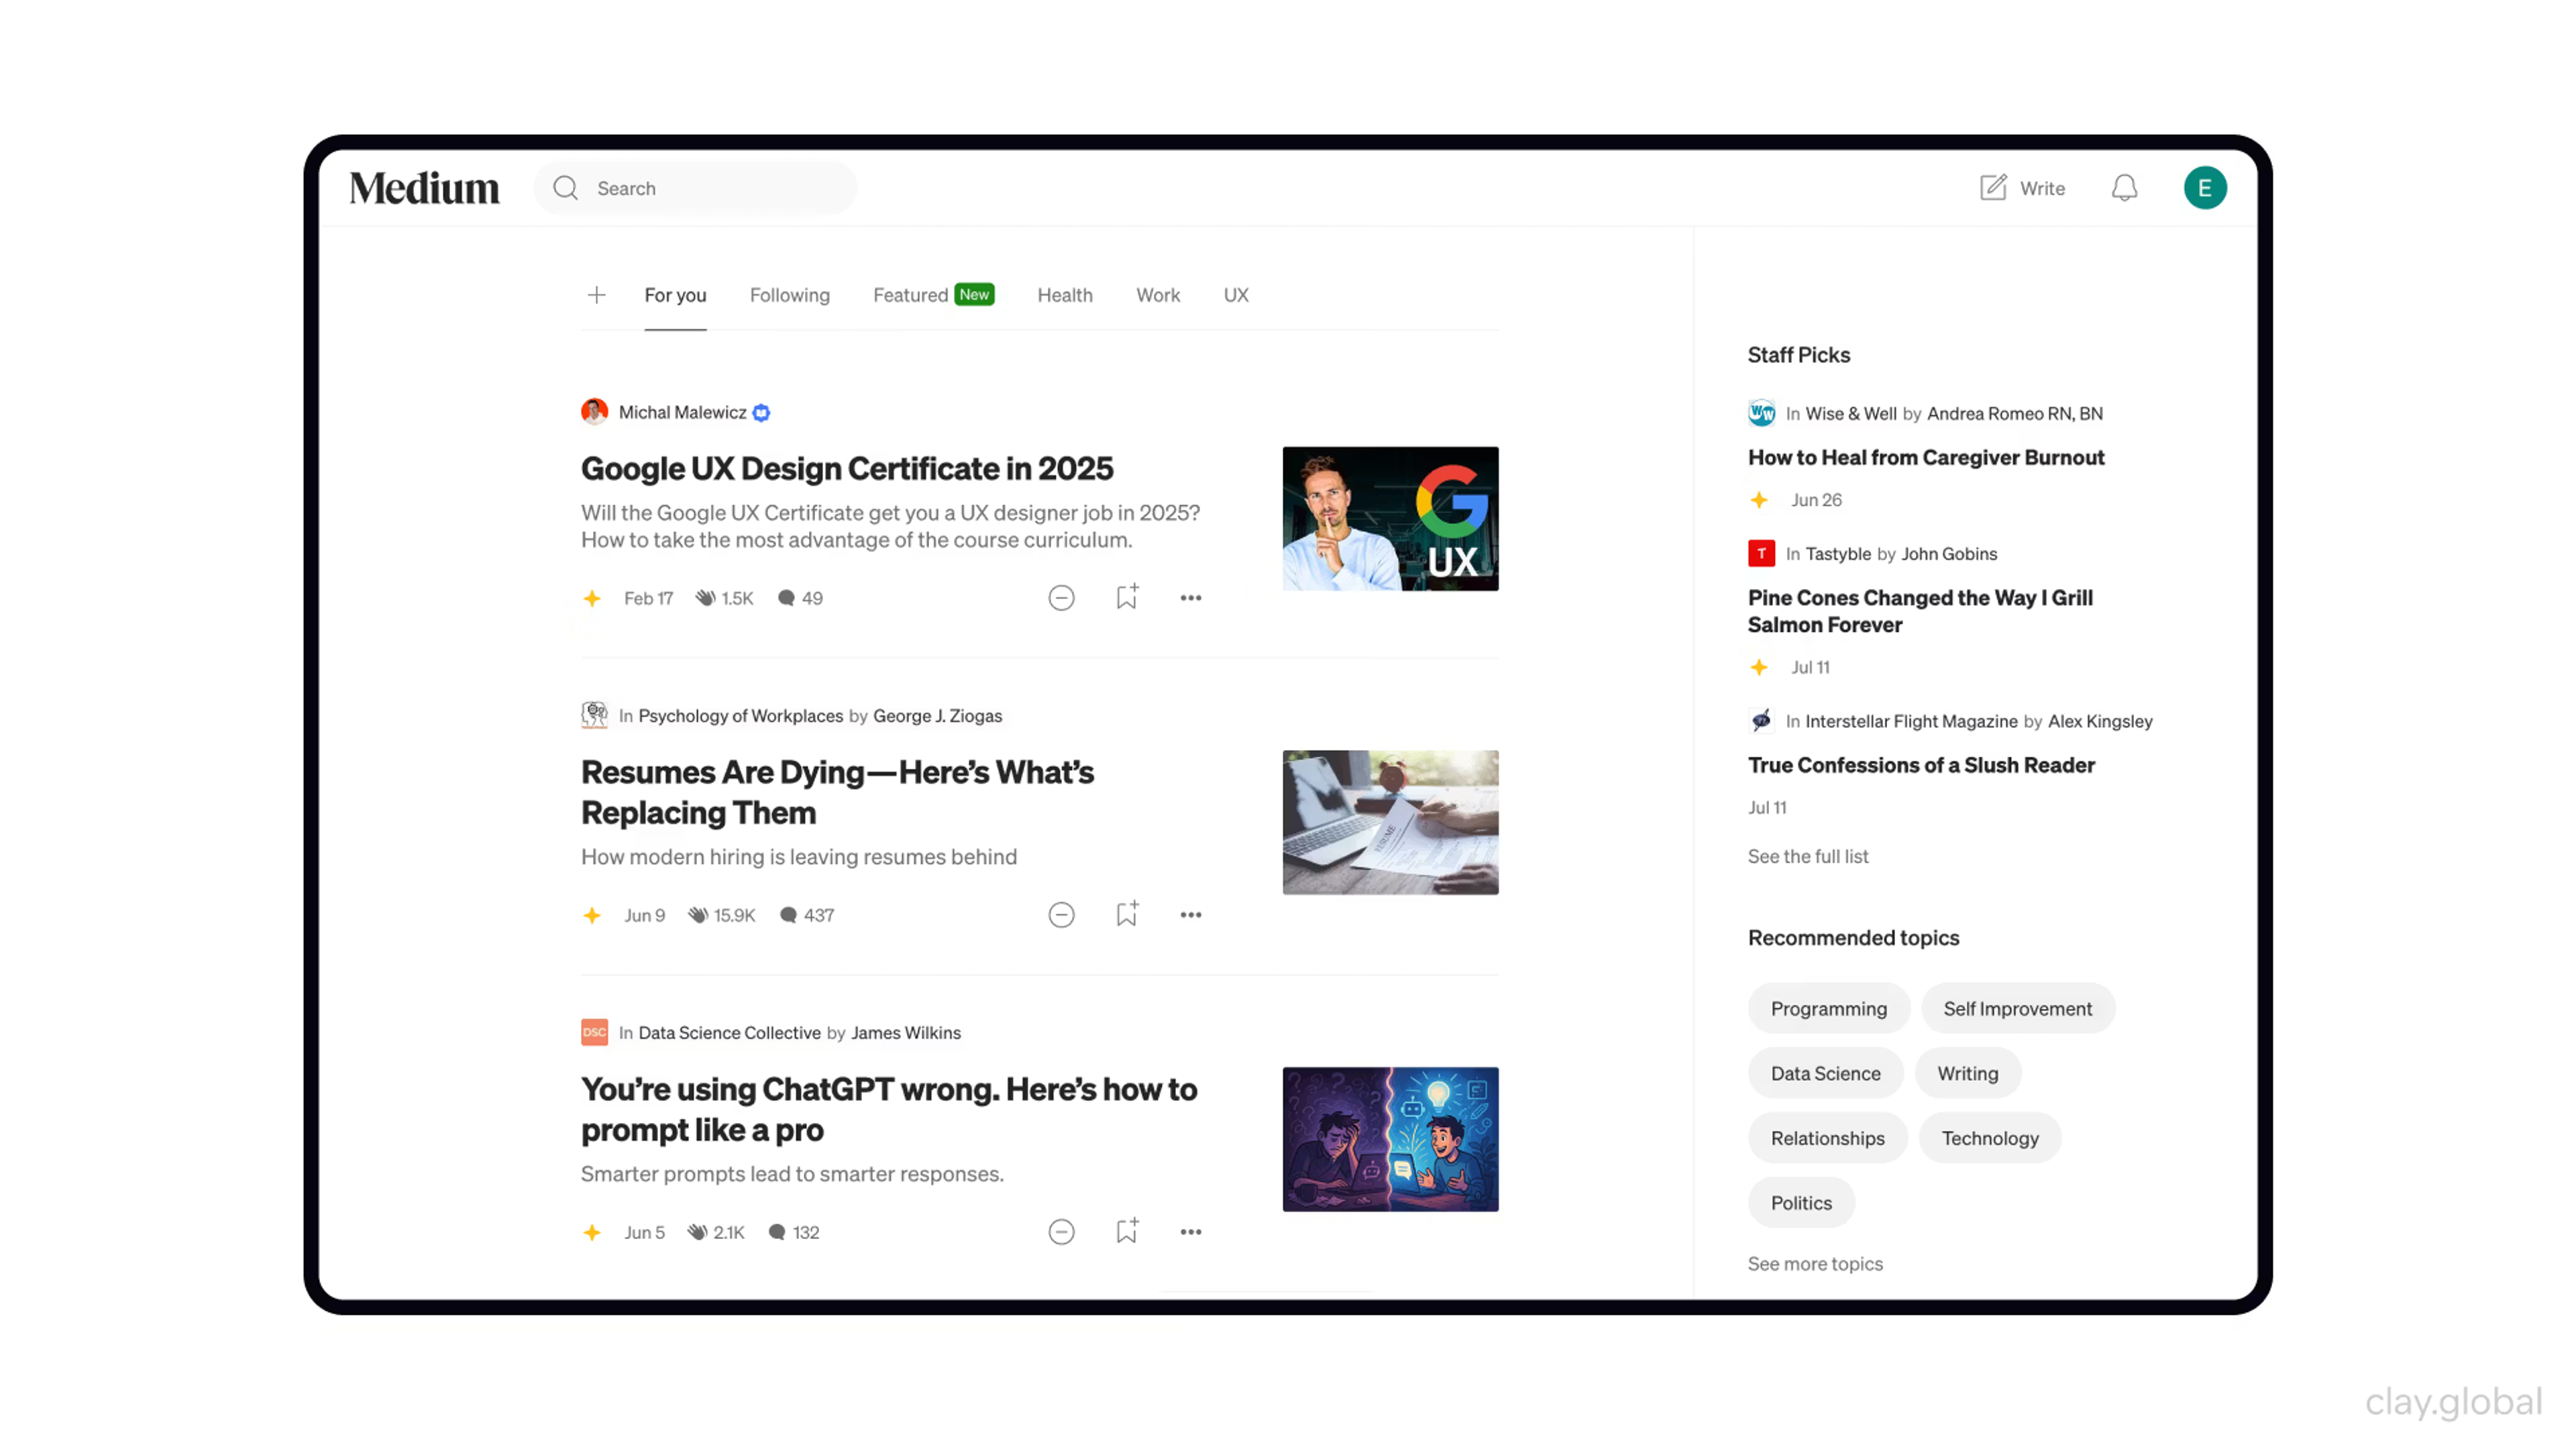This screenshot has width=2576, height=1449.
Task: Click the Data Science Collective DSC icon
Action: (594, 1032)
